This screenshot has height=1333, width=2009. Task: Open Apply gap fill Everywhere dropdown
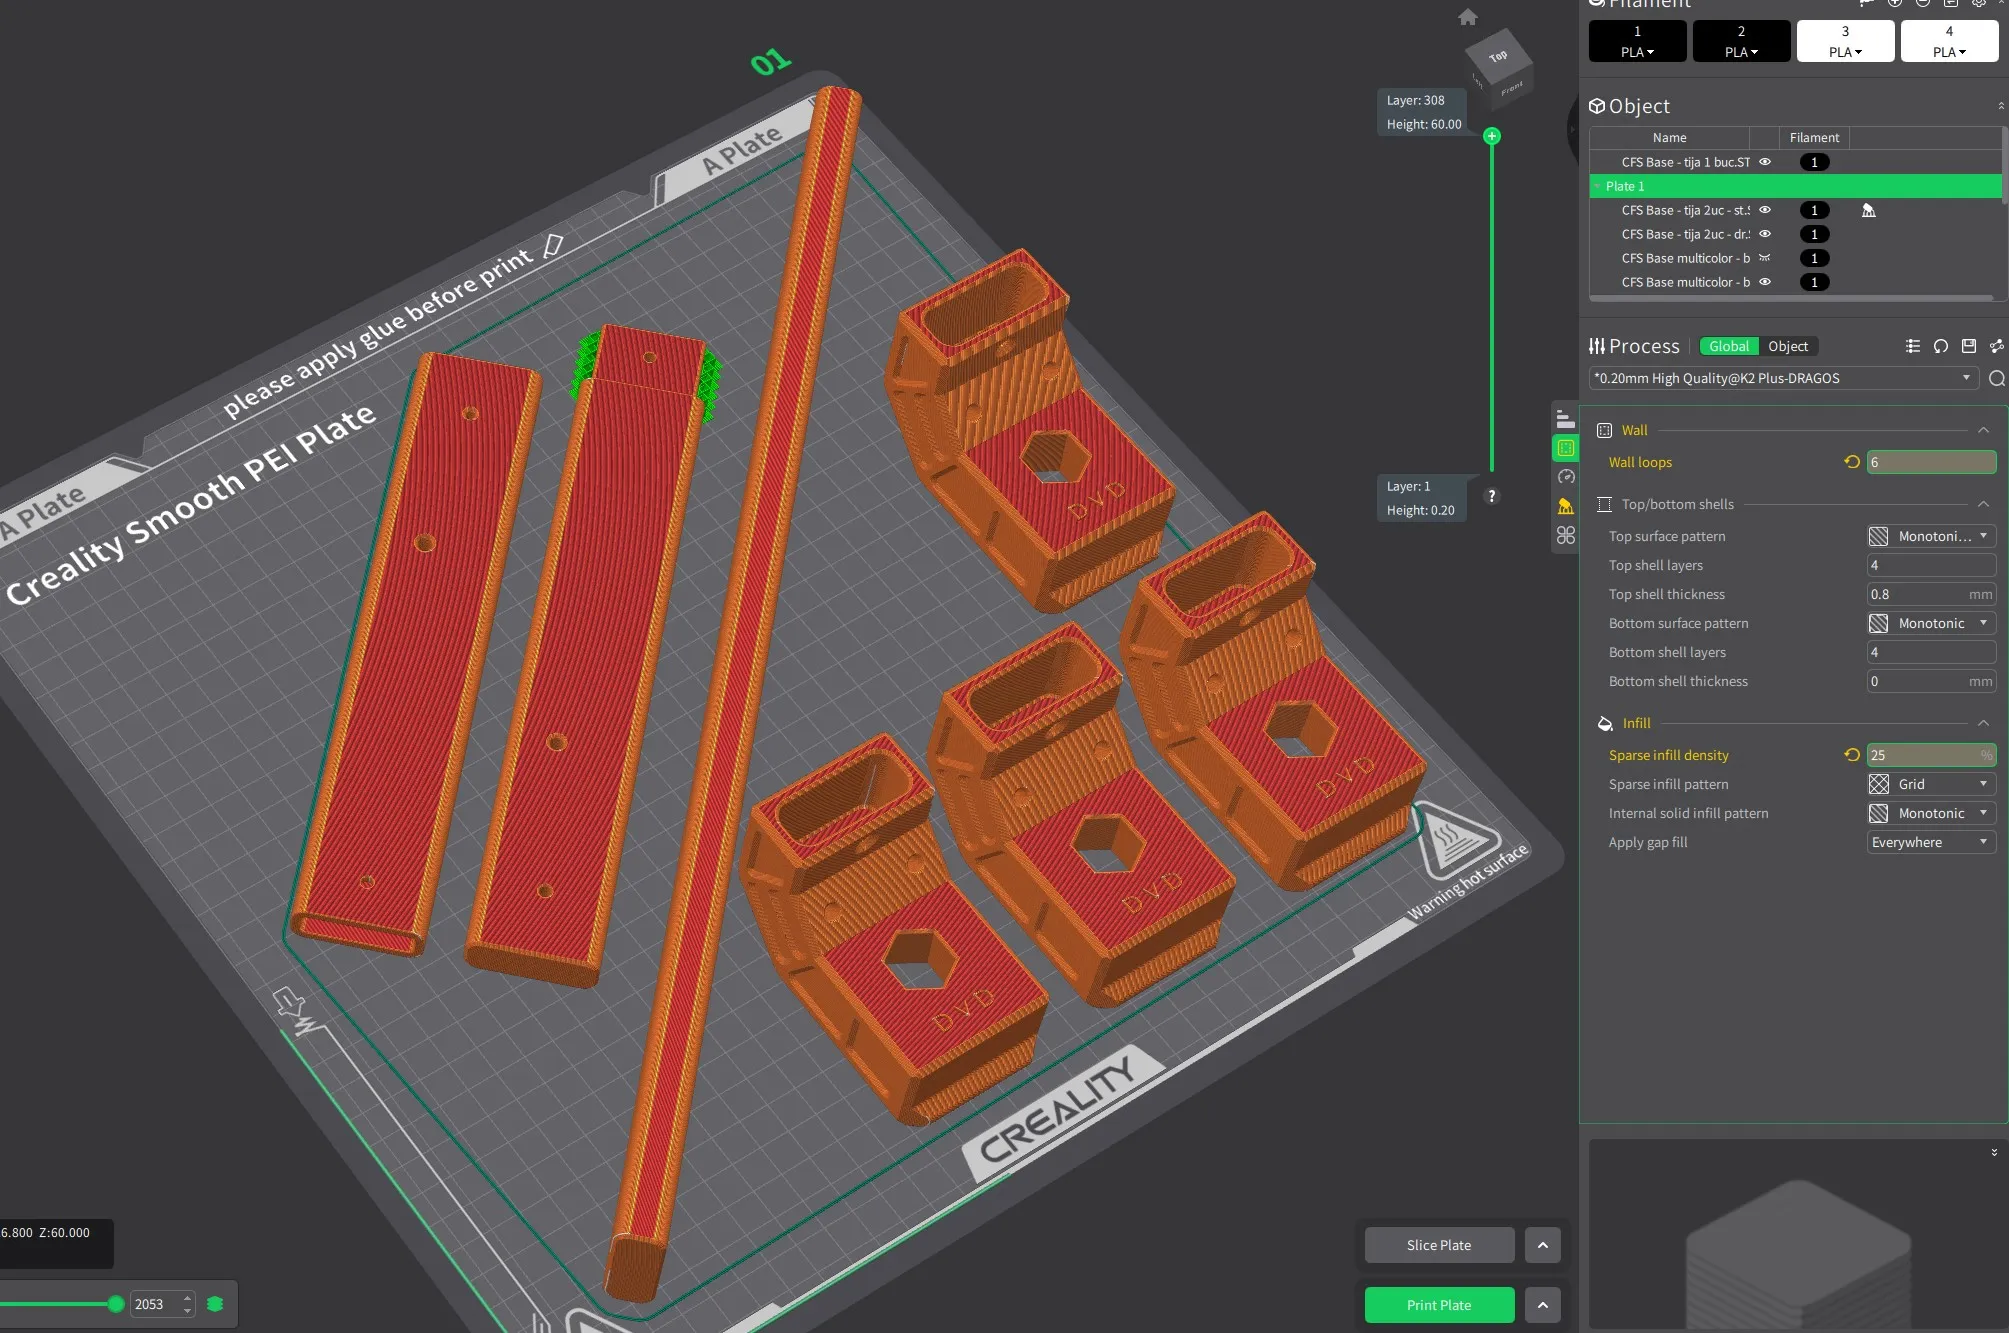1931,842
